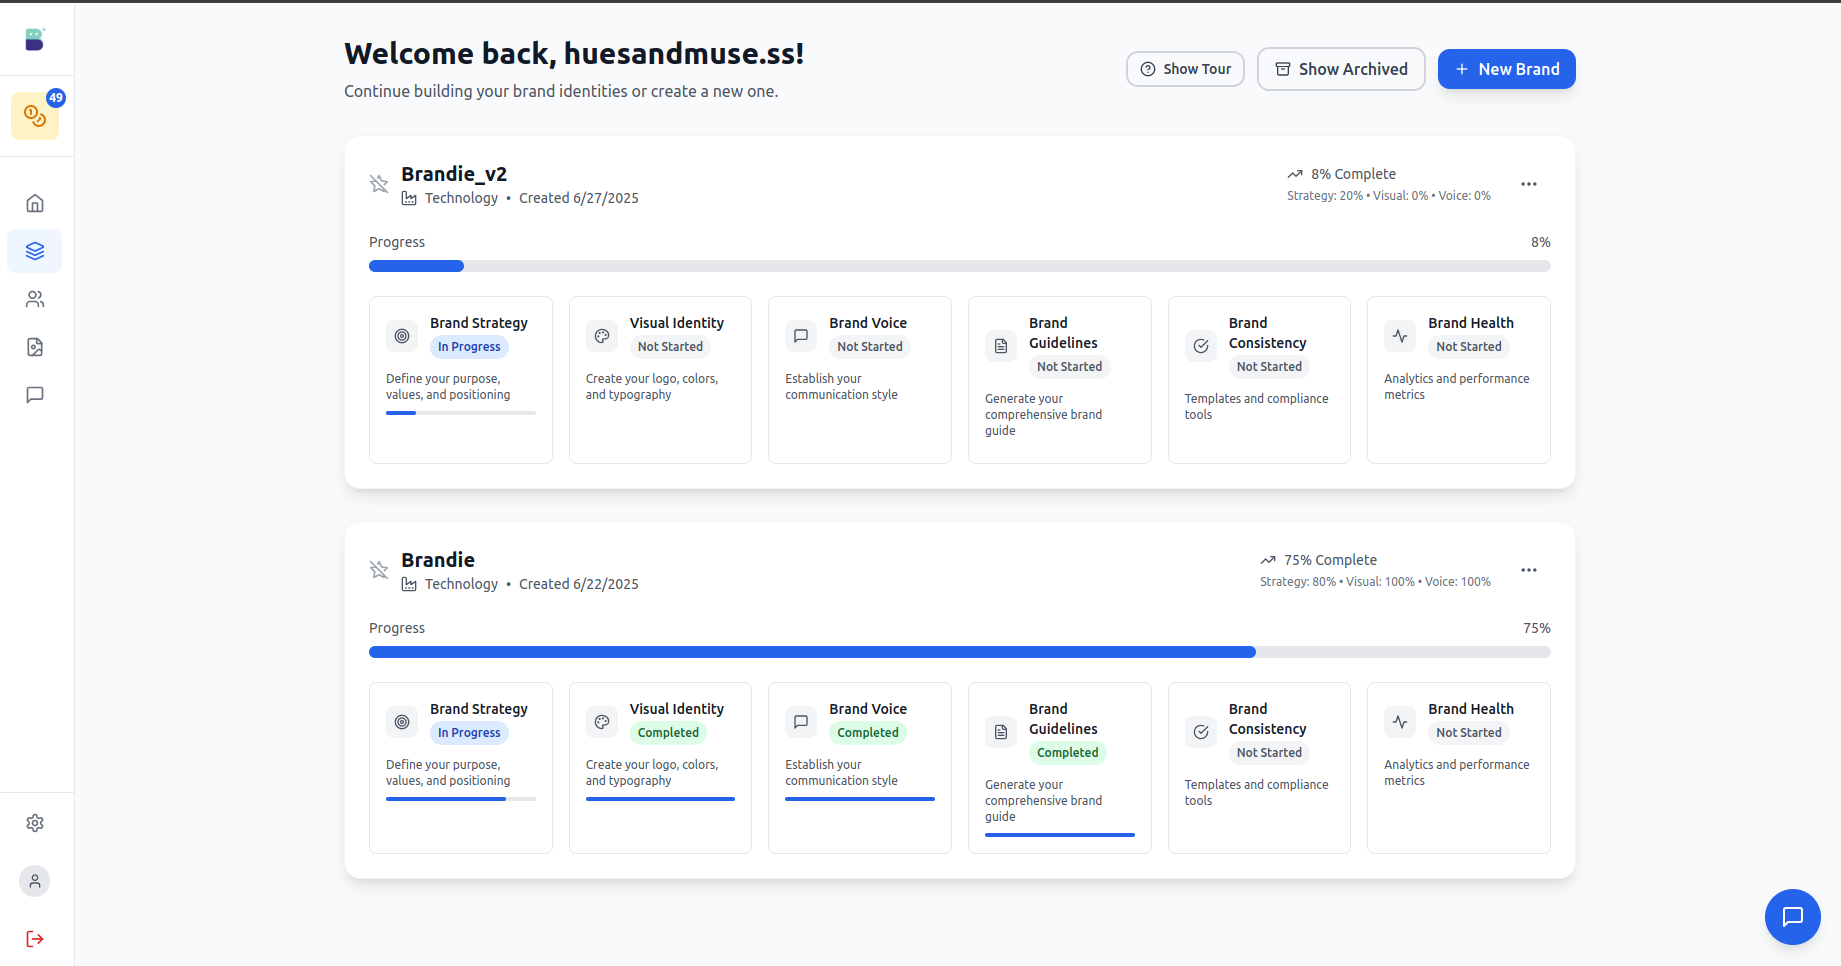
Task: Click the Brandie_v2 overall progress bar
Action: 960,266
